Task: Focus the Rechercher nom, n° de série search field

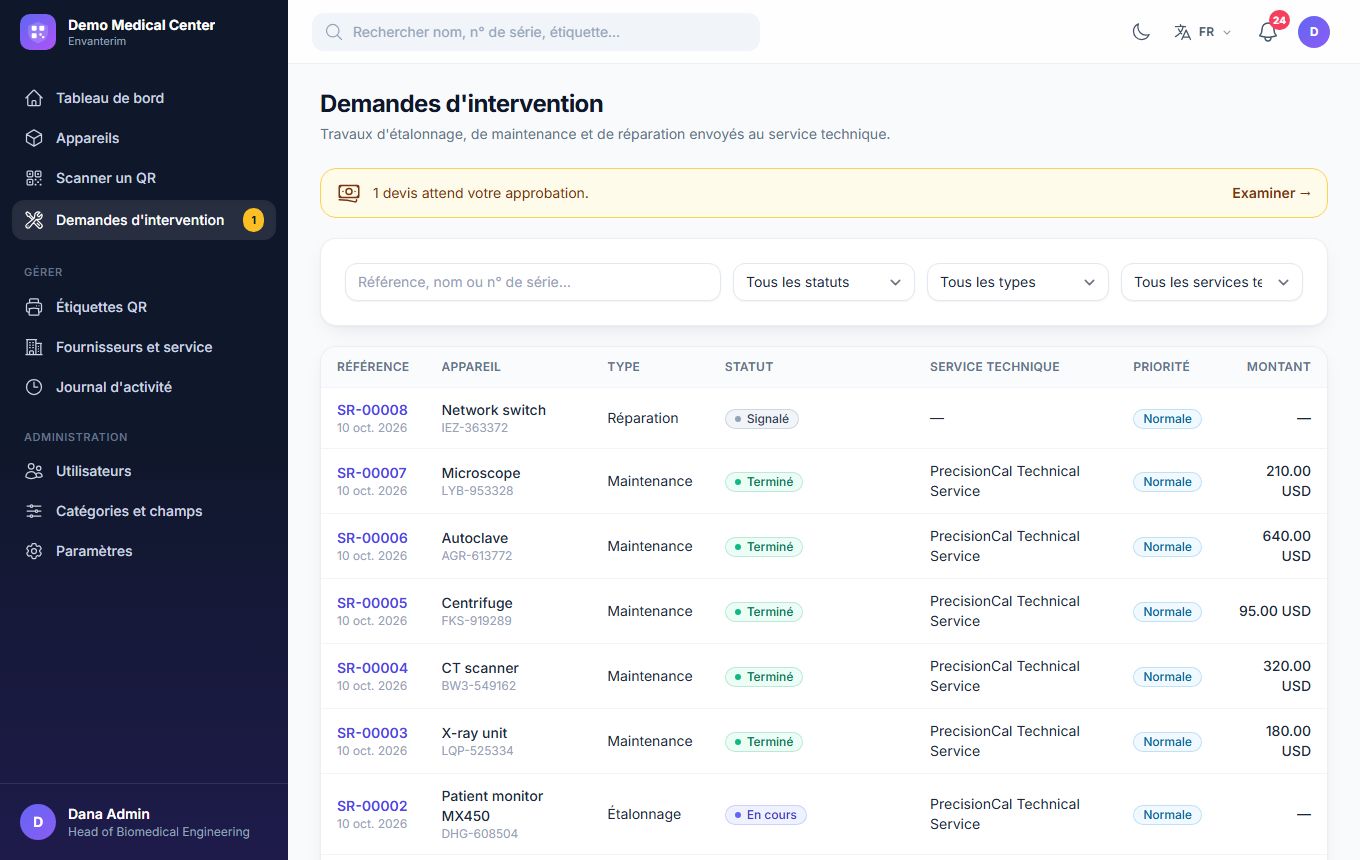Action: point(536,32)
